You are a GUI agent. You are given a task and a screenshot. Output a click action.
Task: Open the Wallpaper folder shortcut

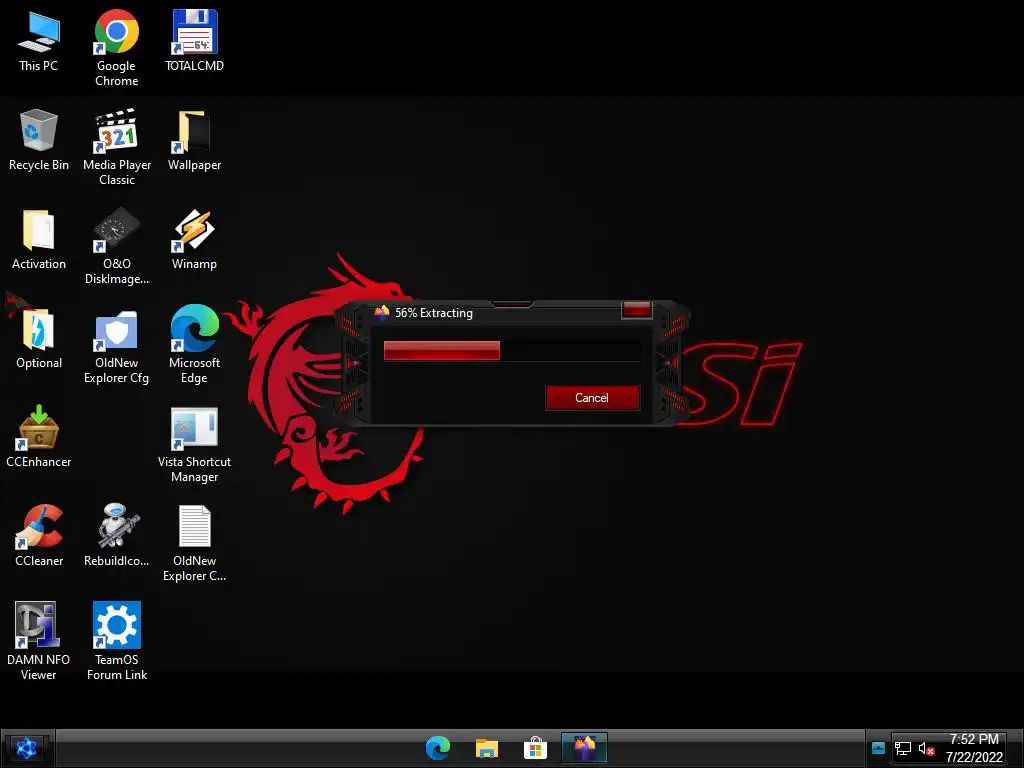pos(195,140)
